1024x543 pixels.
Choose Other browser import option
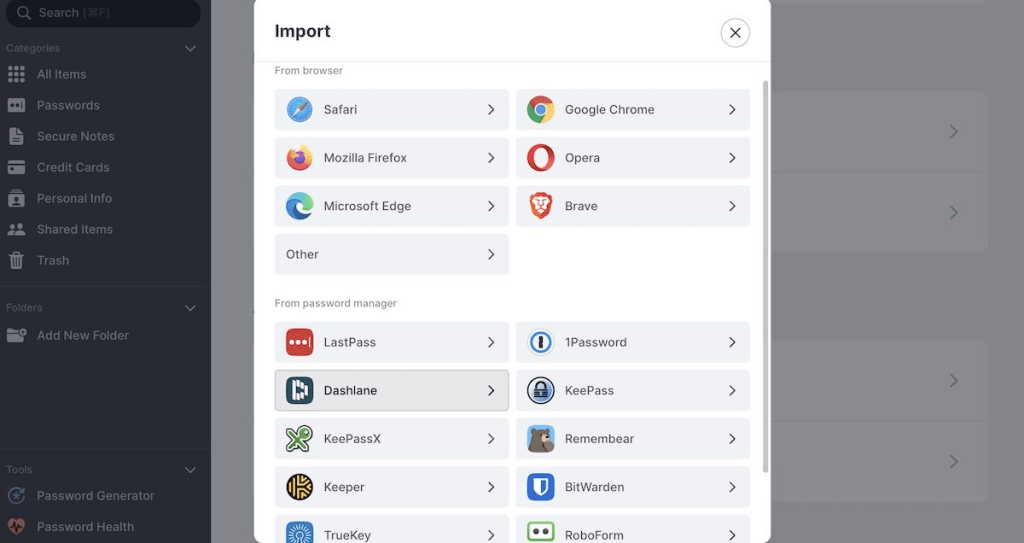391,254
